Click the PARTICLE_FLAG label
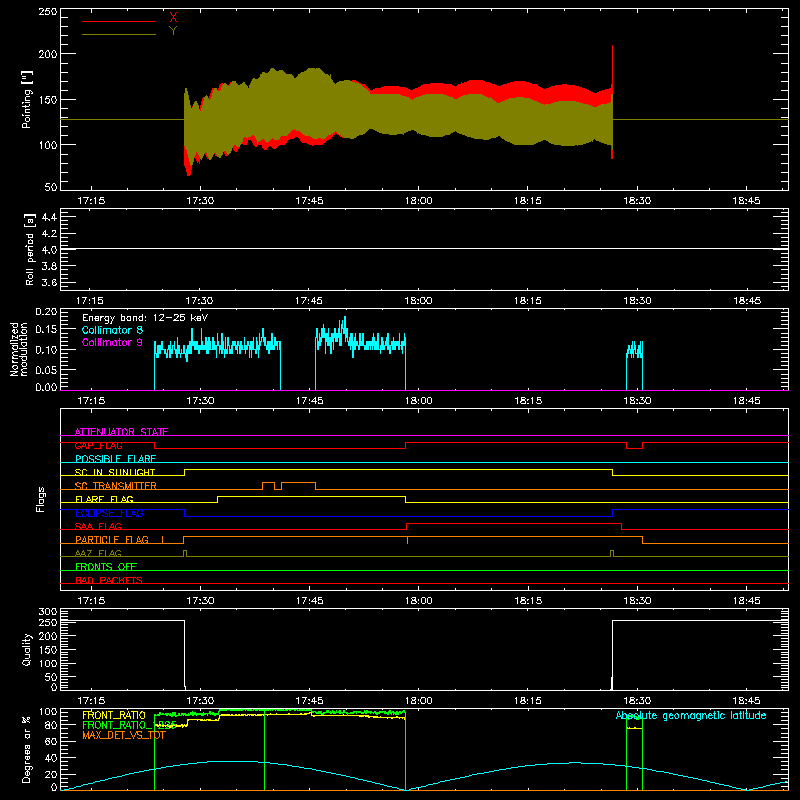The image size is (800, 800). click(x=112, y=539)
